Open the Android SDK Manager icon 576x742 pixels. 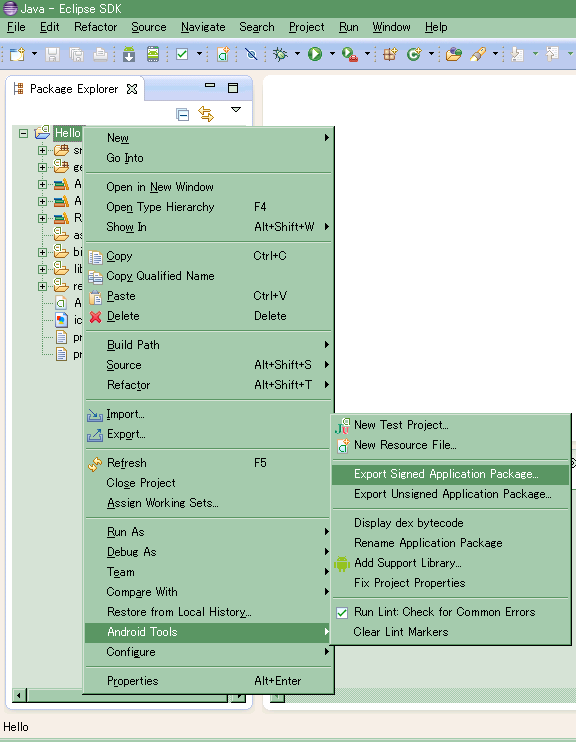tap(129, 54)
